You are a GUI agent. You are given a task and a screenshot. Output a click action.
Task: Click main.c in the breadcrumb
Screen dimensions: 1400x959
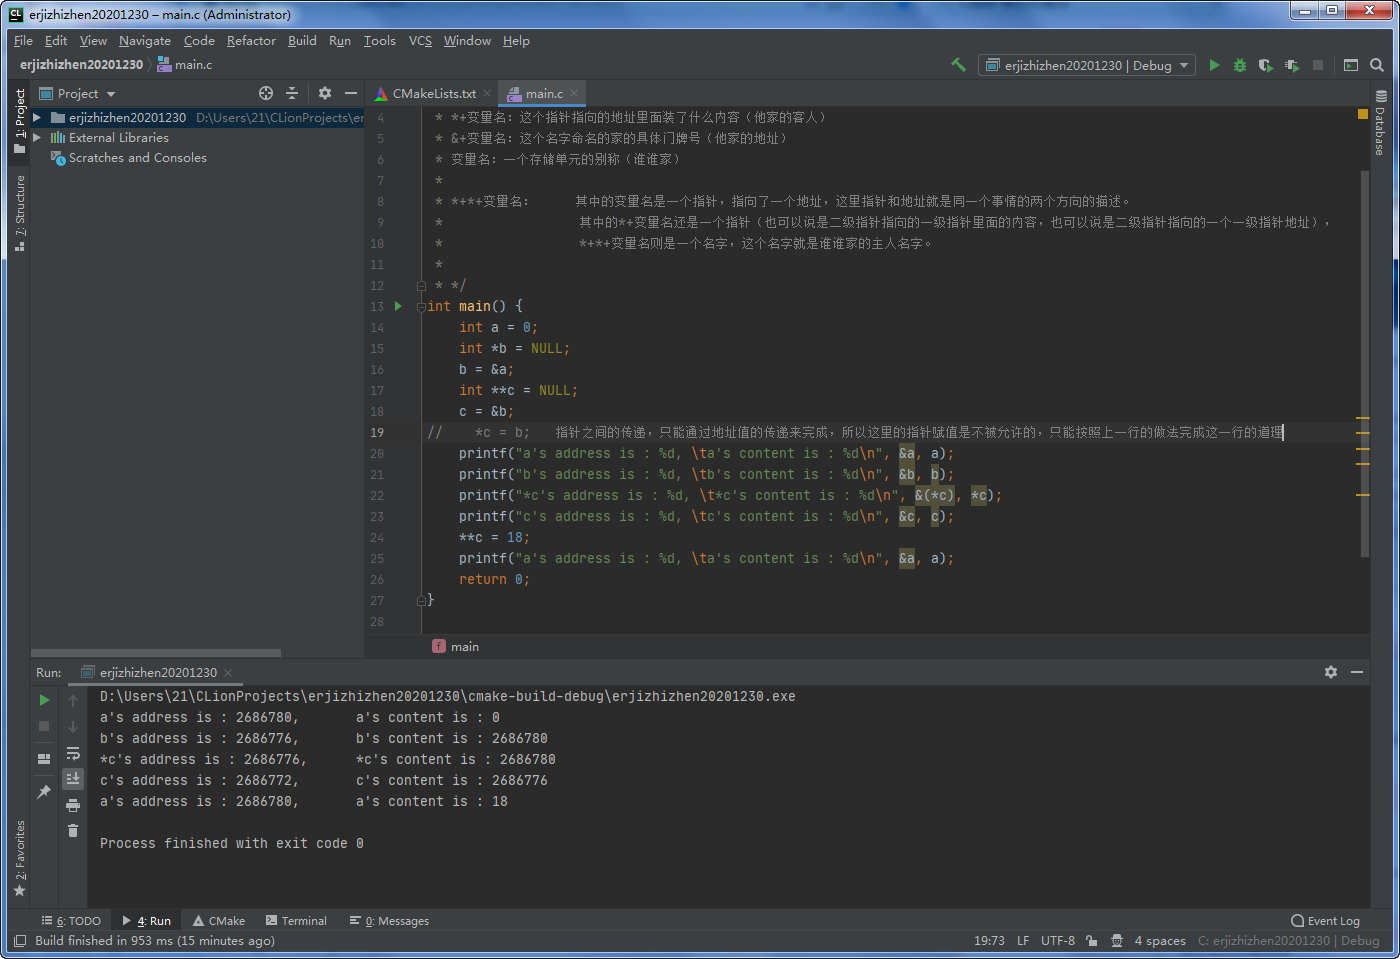point(185,65)
